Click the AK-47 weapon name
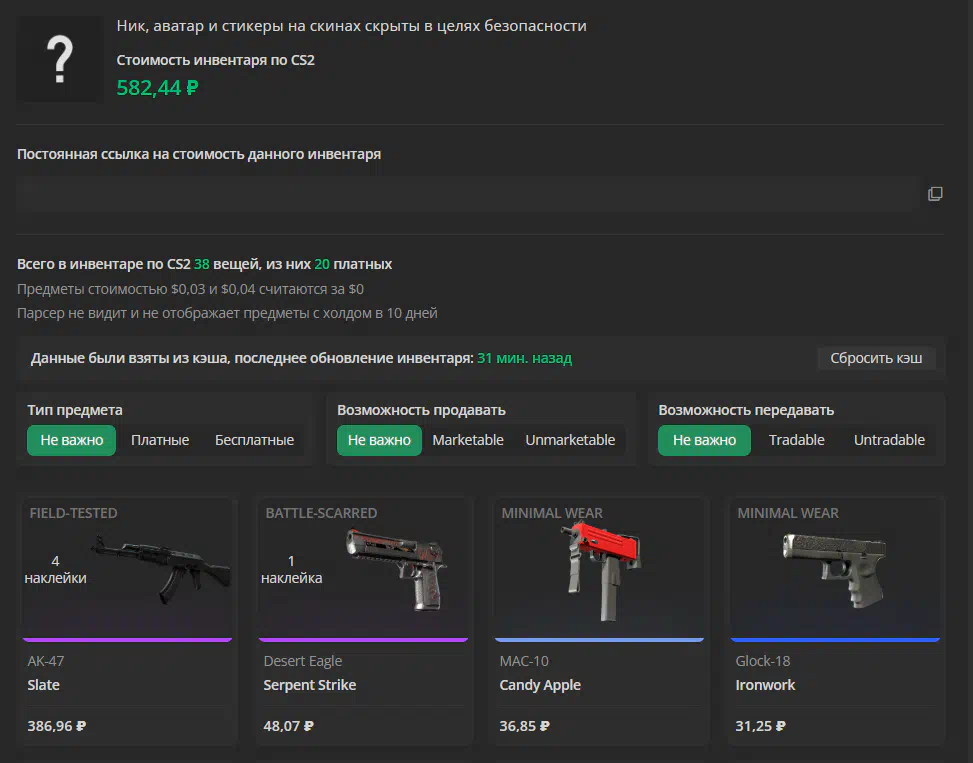Image resolution: width=973 pixels, height=763 pixels. click(45, 661)
